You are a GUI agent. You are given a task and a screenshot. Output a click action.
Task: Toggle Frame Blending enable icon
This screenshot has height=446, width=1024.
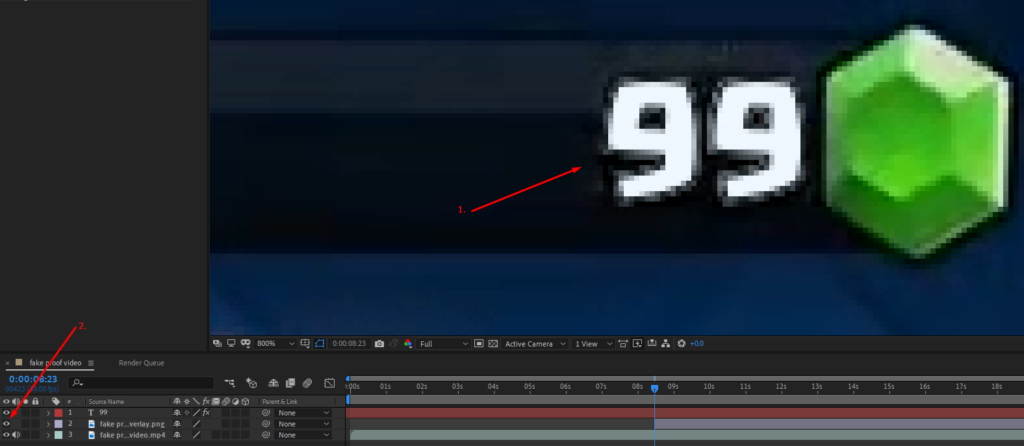tap(290, 383)
